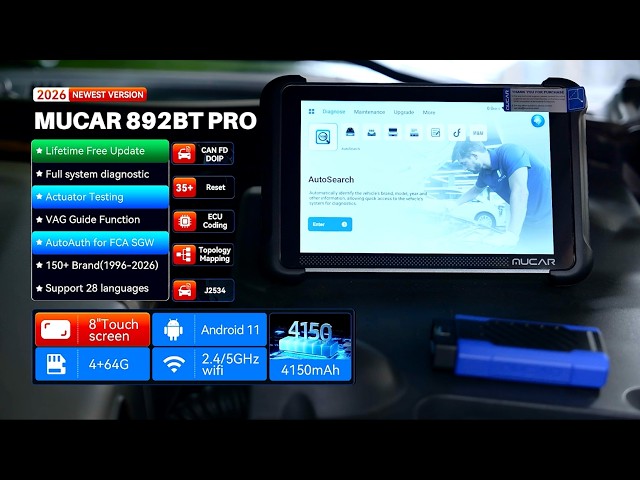Viewport: 640px width, 480px height.
Task: Tap the hook-shaped icon tile
Action: 457,133
